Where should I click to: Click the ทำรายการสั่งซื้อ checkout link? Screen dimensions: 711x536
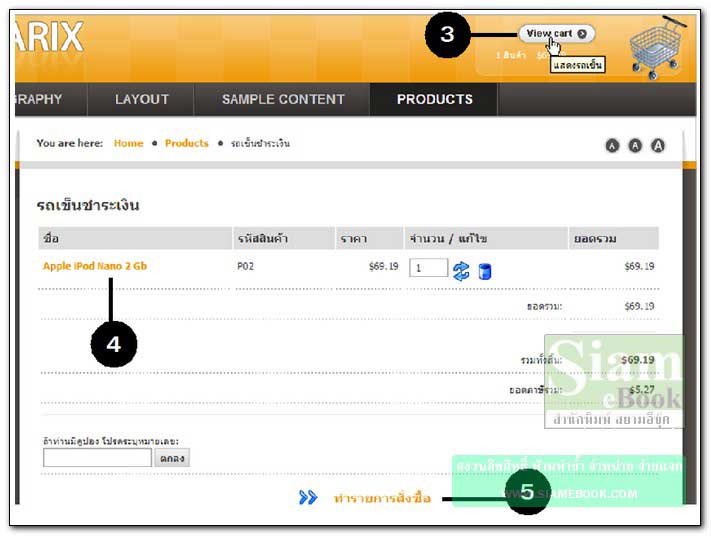coord(382,498)
